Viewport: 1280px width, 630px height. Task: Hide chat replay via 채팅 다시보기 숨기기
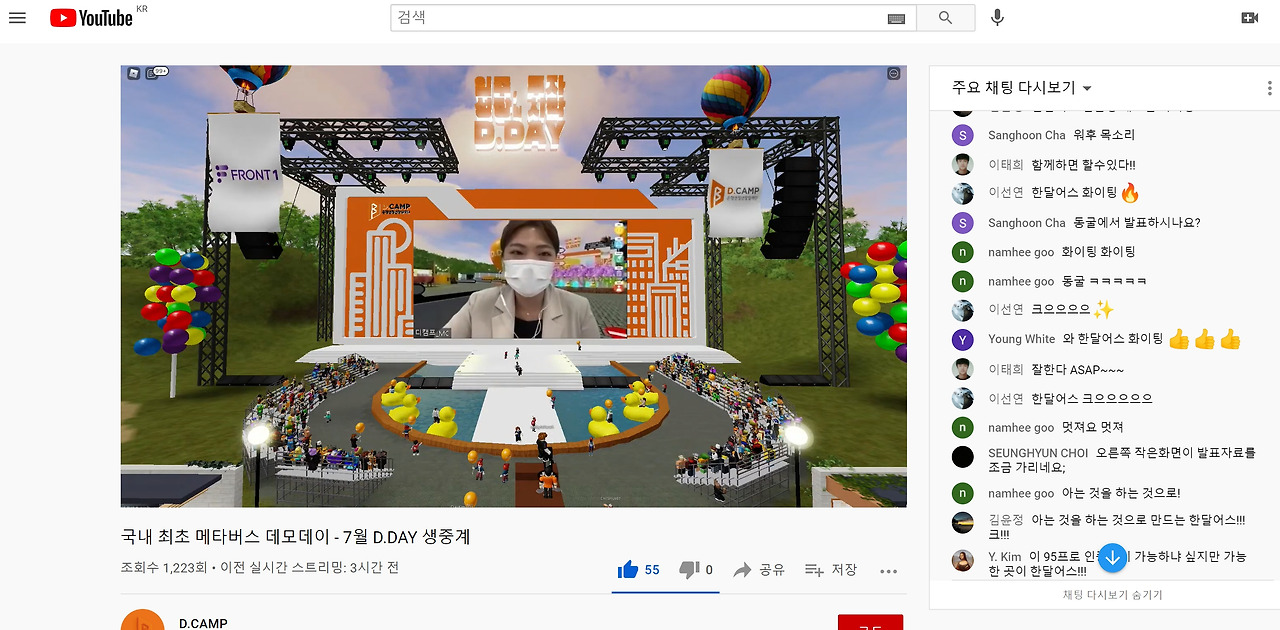click(1112, 595)
